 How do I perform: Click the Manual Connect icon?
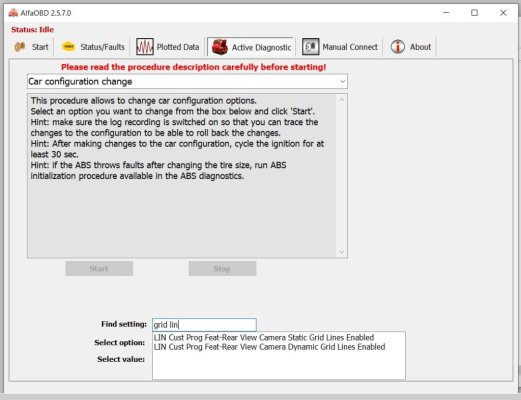(310, 47)
